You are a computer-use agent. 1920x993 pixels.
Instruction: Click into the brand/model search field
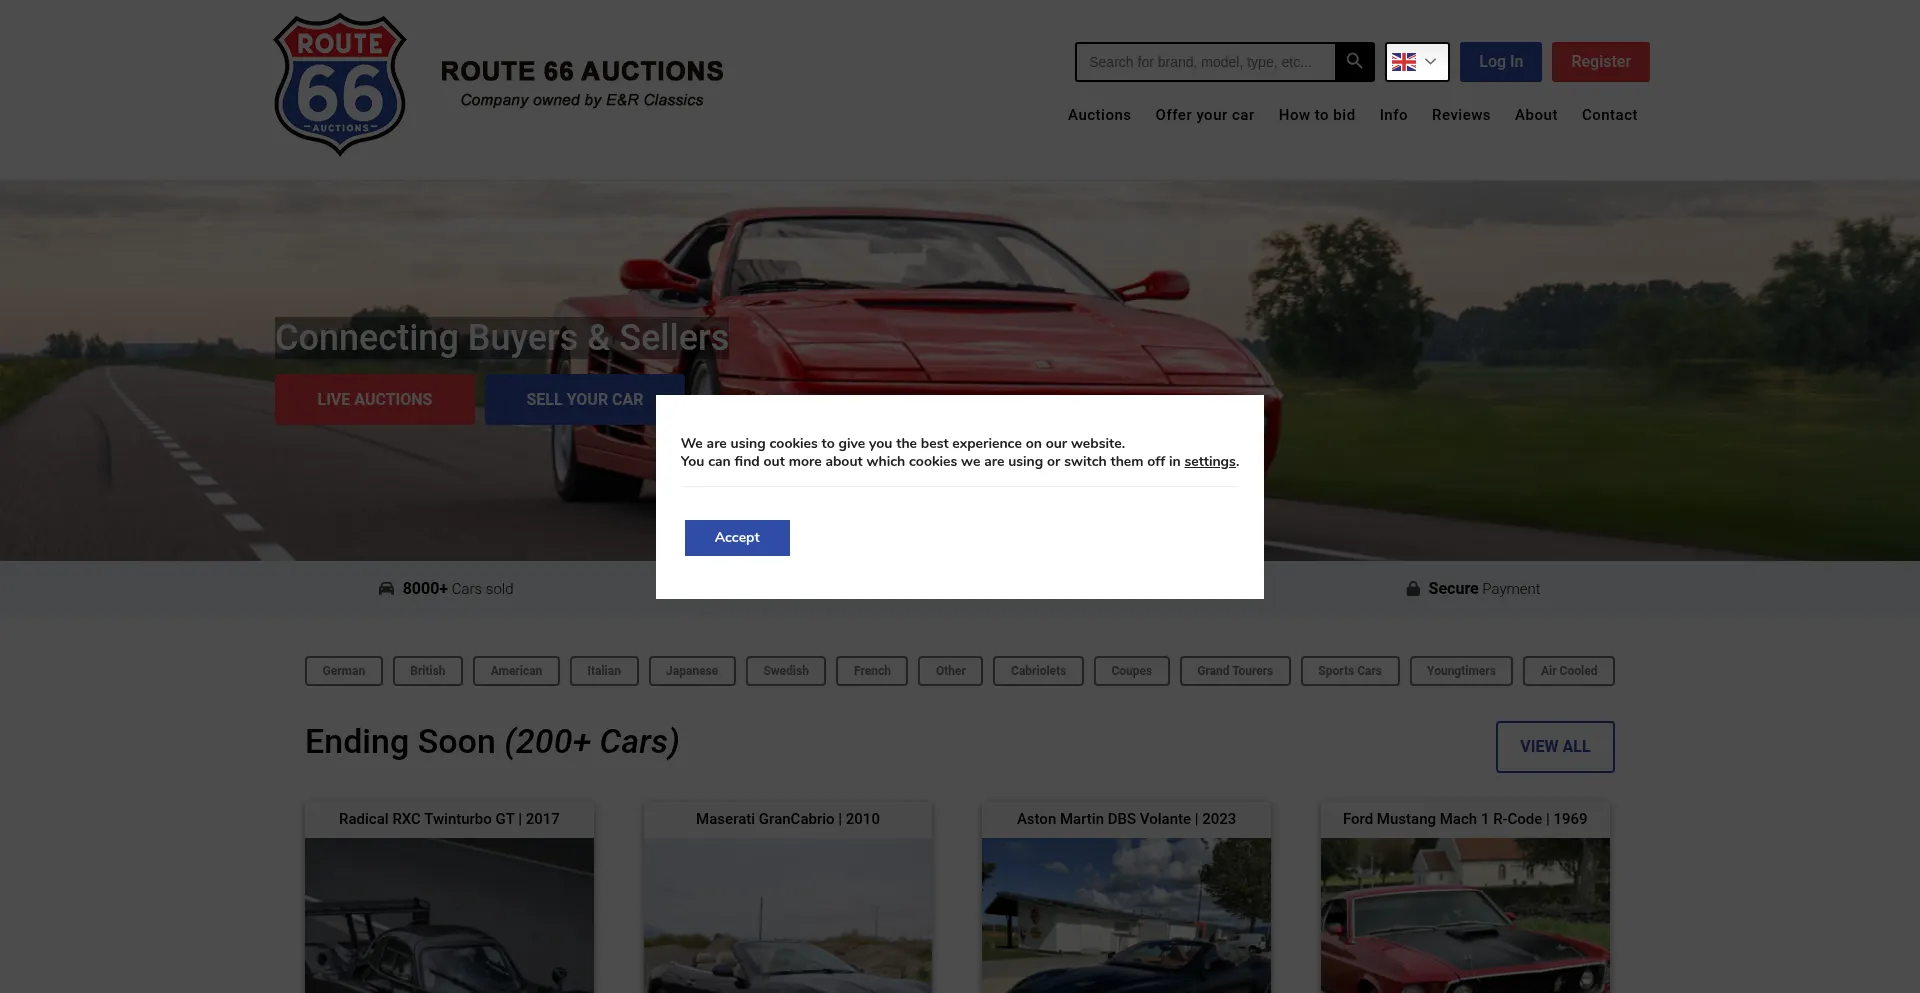click(x=1205, y=62)
